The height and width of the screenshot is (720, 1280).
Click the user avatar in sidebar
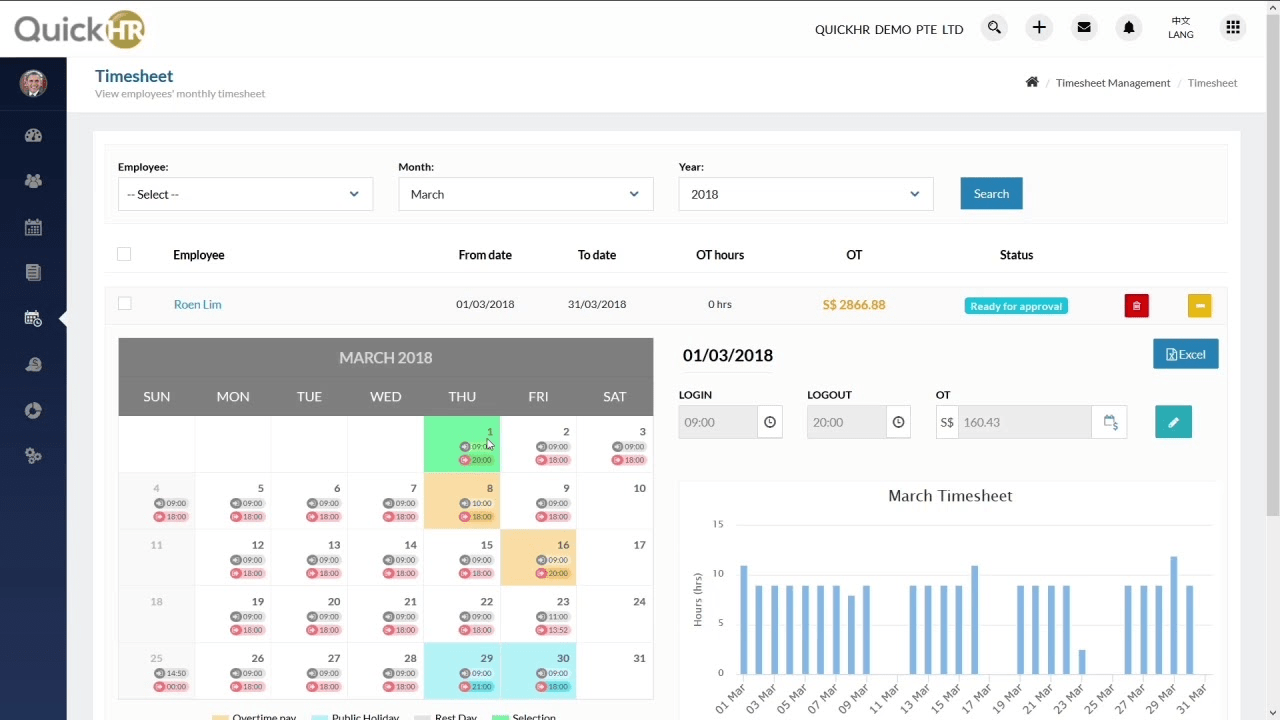coord(33,83)
